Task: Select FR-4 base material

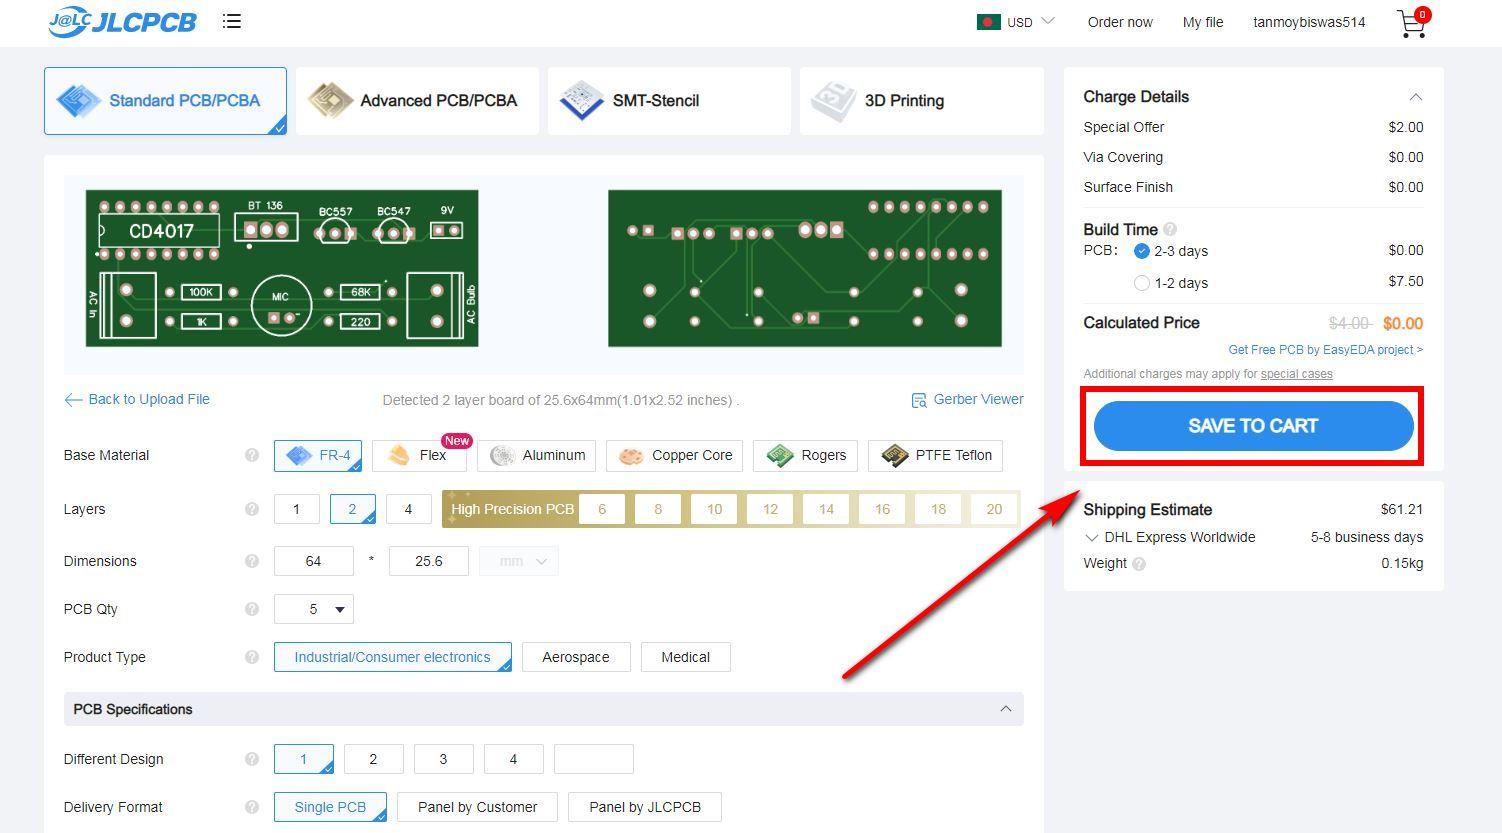Action: click(x=318, y=455)
